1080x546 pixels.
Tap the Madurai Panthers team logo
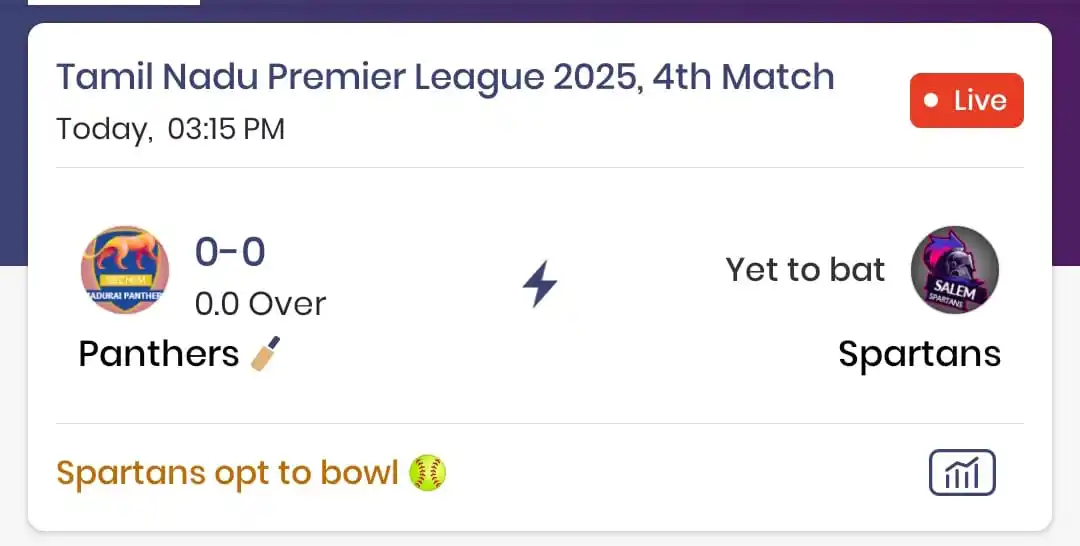tap(125, 270)
